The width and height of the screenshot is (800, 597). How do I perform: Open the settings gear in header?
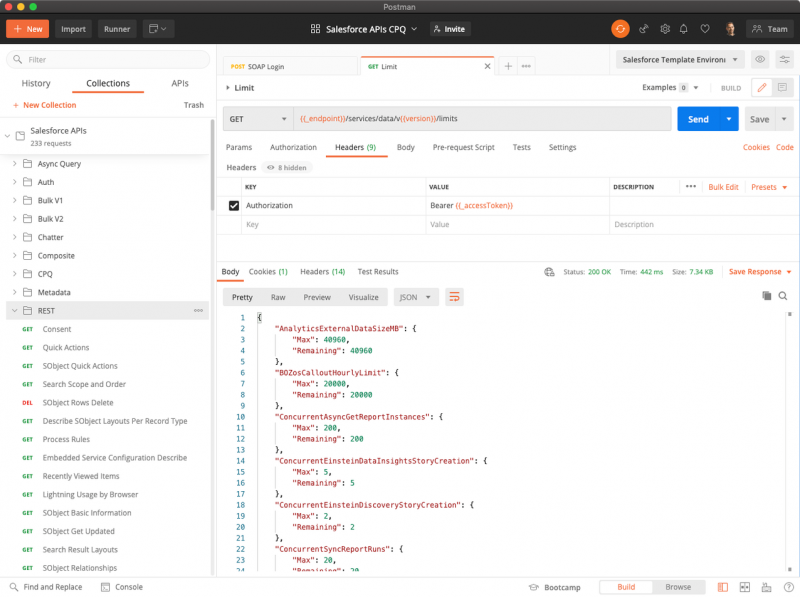pos(665,29)
